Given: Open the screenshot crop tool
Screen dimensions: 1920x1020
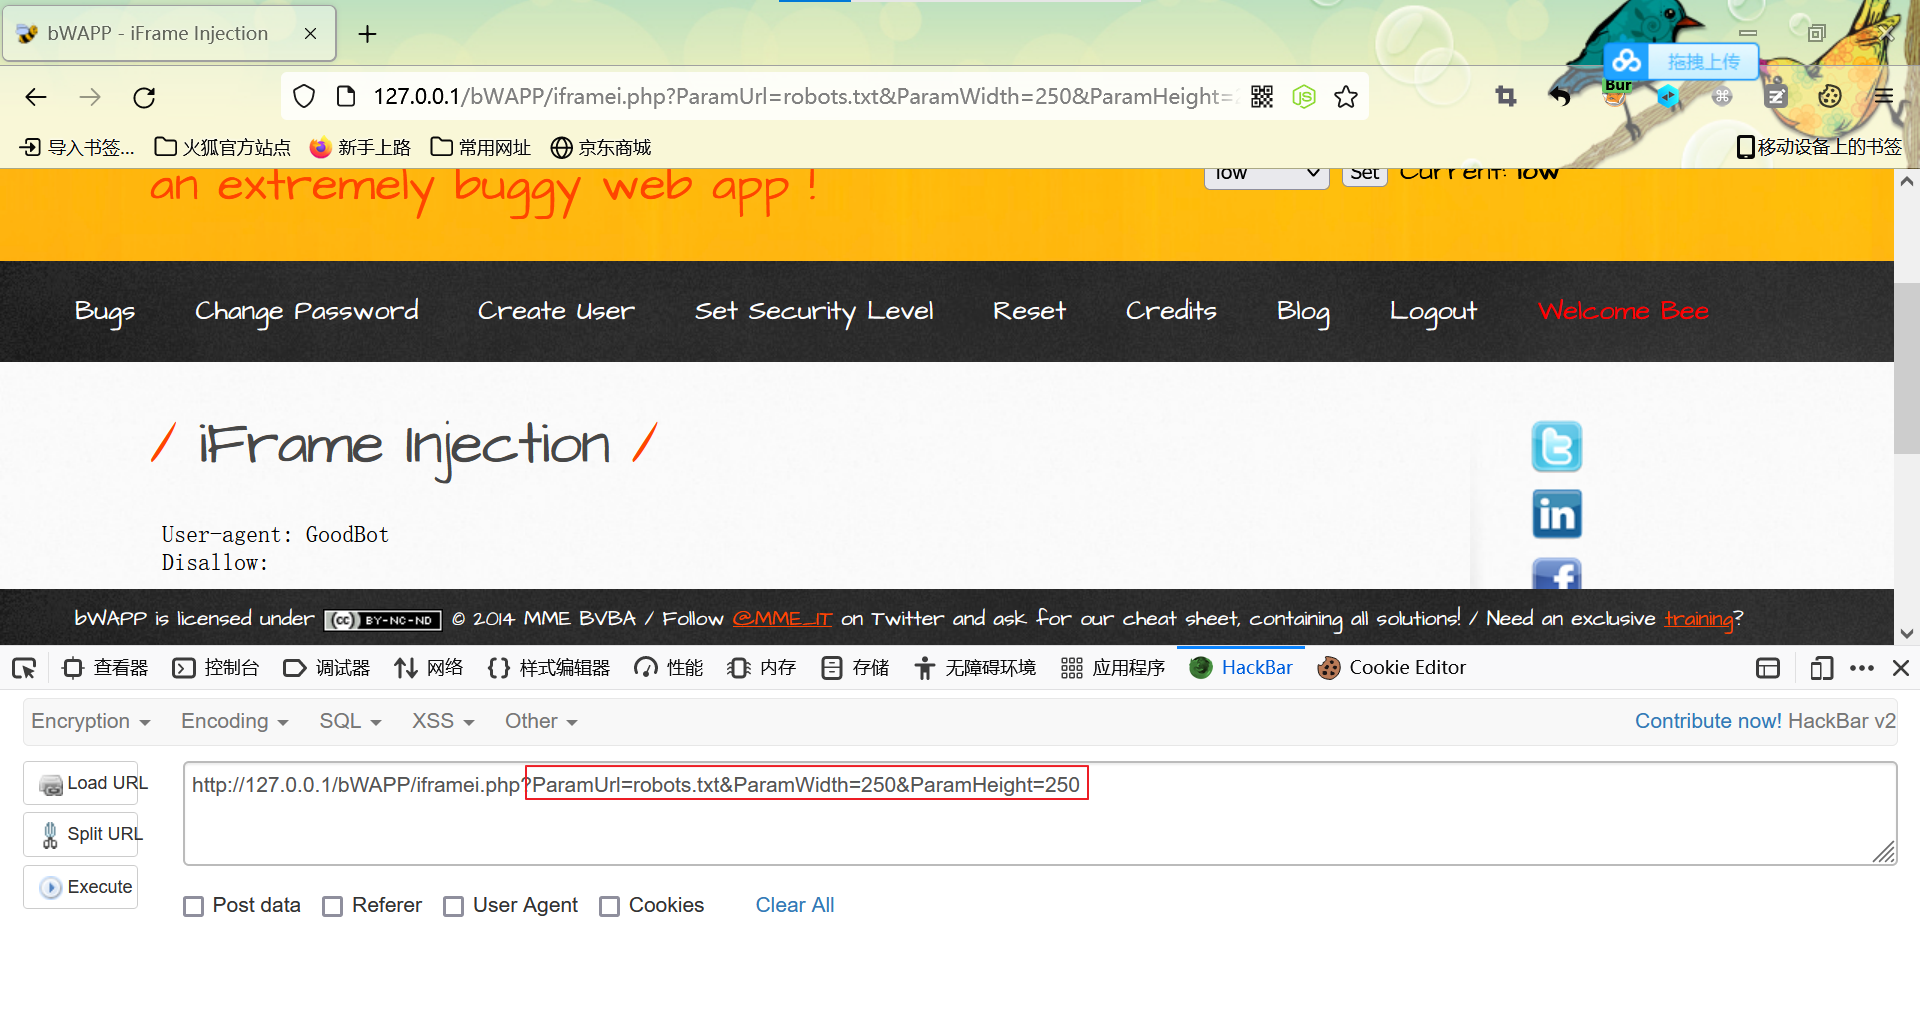Looking at the screenshot, I should (x=1506, y=96).
